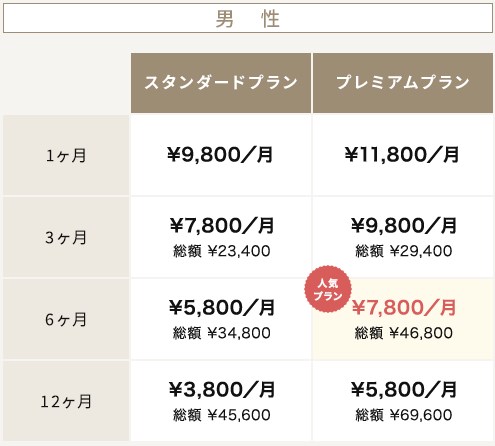The image size is (495, 446).
Task: Choose the 3ヶ月 row label
Action: pos(66,237)
